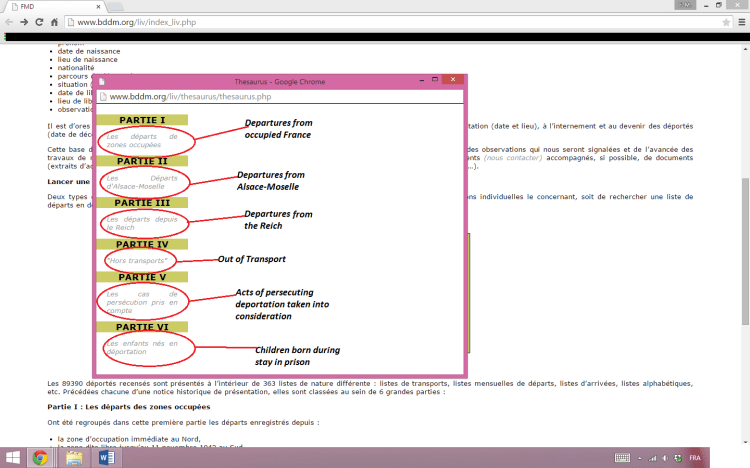Select the PARTIE I heading
Screen dimensions: 750x468
pyautogui.click(x=142, y=120)
